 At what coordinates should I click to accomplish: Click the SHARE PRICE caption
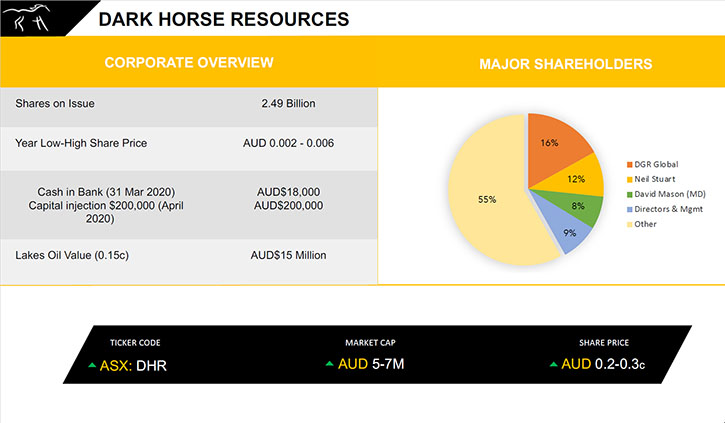(x=604, y=343)
